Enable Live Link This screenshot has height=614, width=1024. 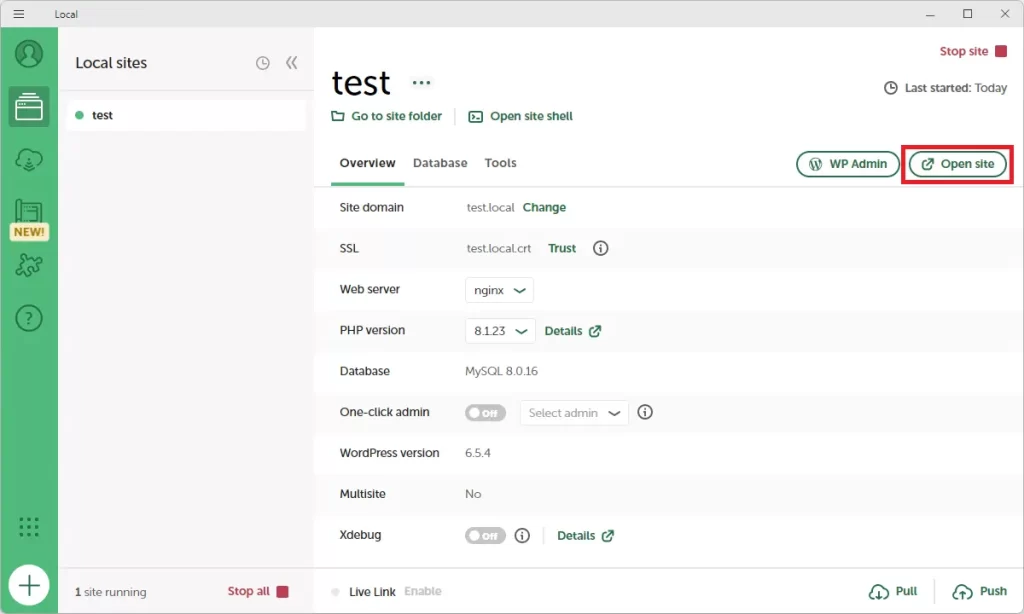point(422,592)
